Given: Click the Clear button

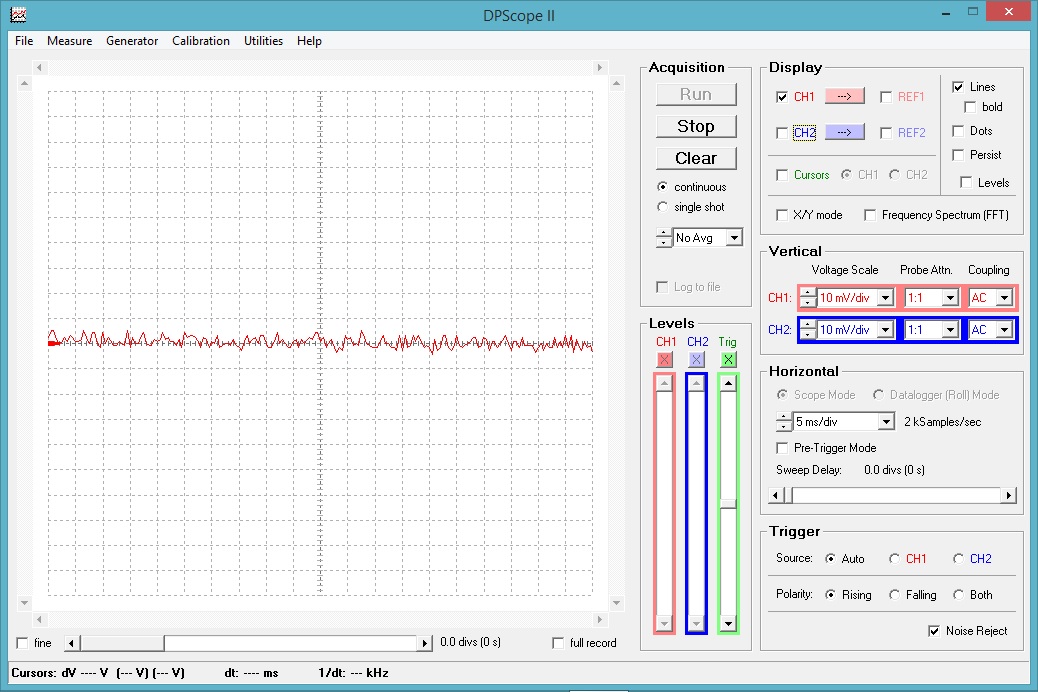Looking at the screenshot, I should [696, 158].
